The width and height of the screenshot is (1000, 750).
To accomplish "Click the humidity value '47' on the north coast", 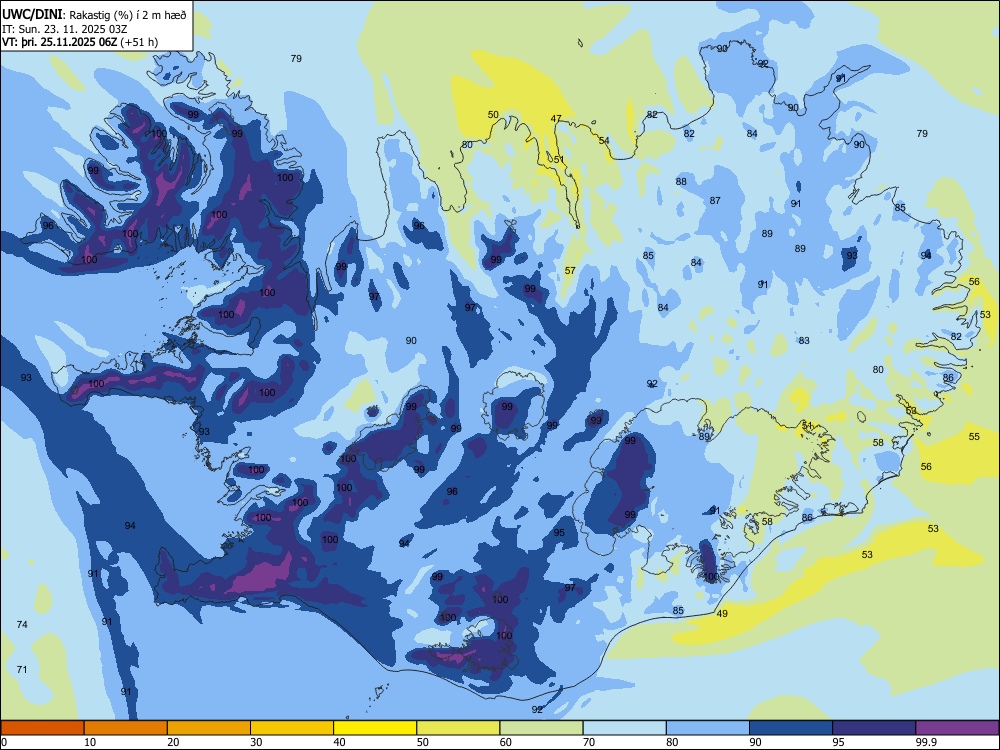I will coord(556,119).
